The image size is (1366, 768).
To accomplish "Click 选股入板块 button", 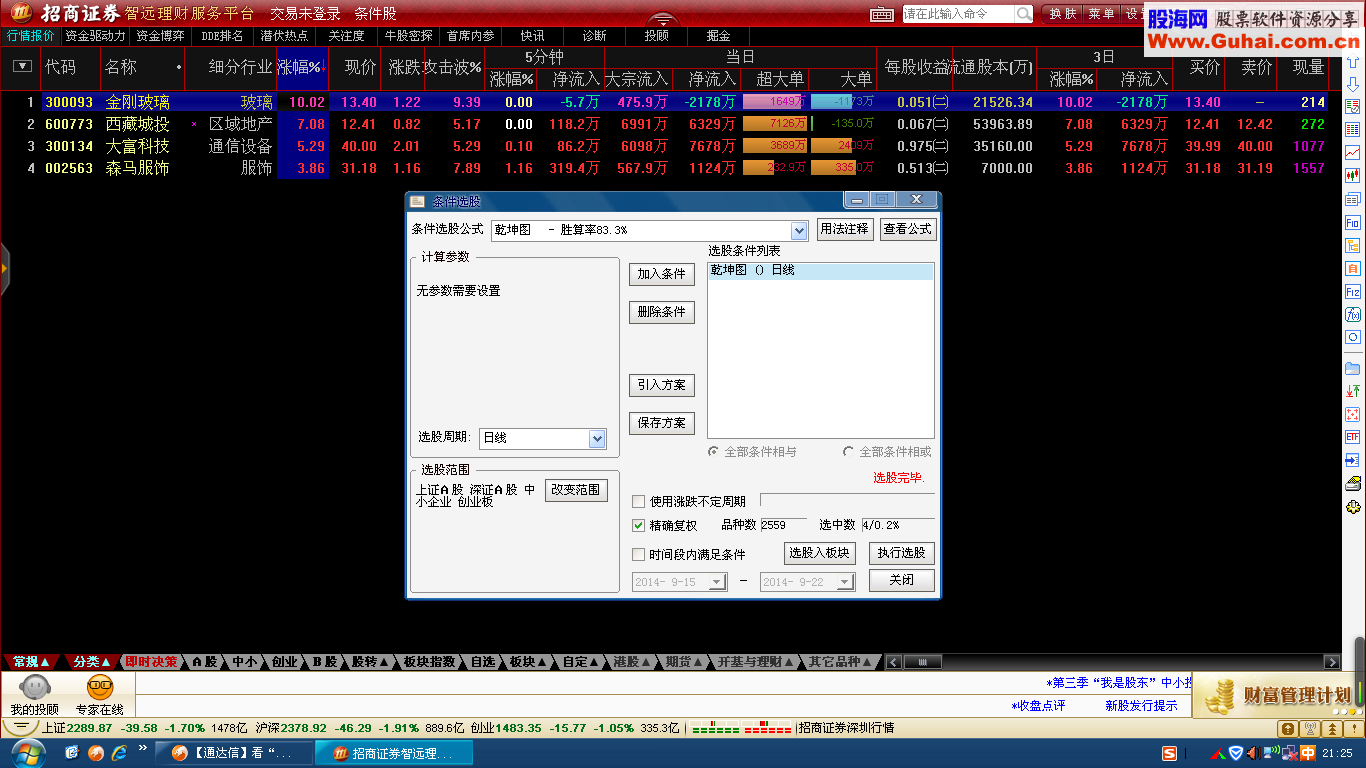I will pos(819,553).
